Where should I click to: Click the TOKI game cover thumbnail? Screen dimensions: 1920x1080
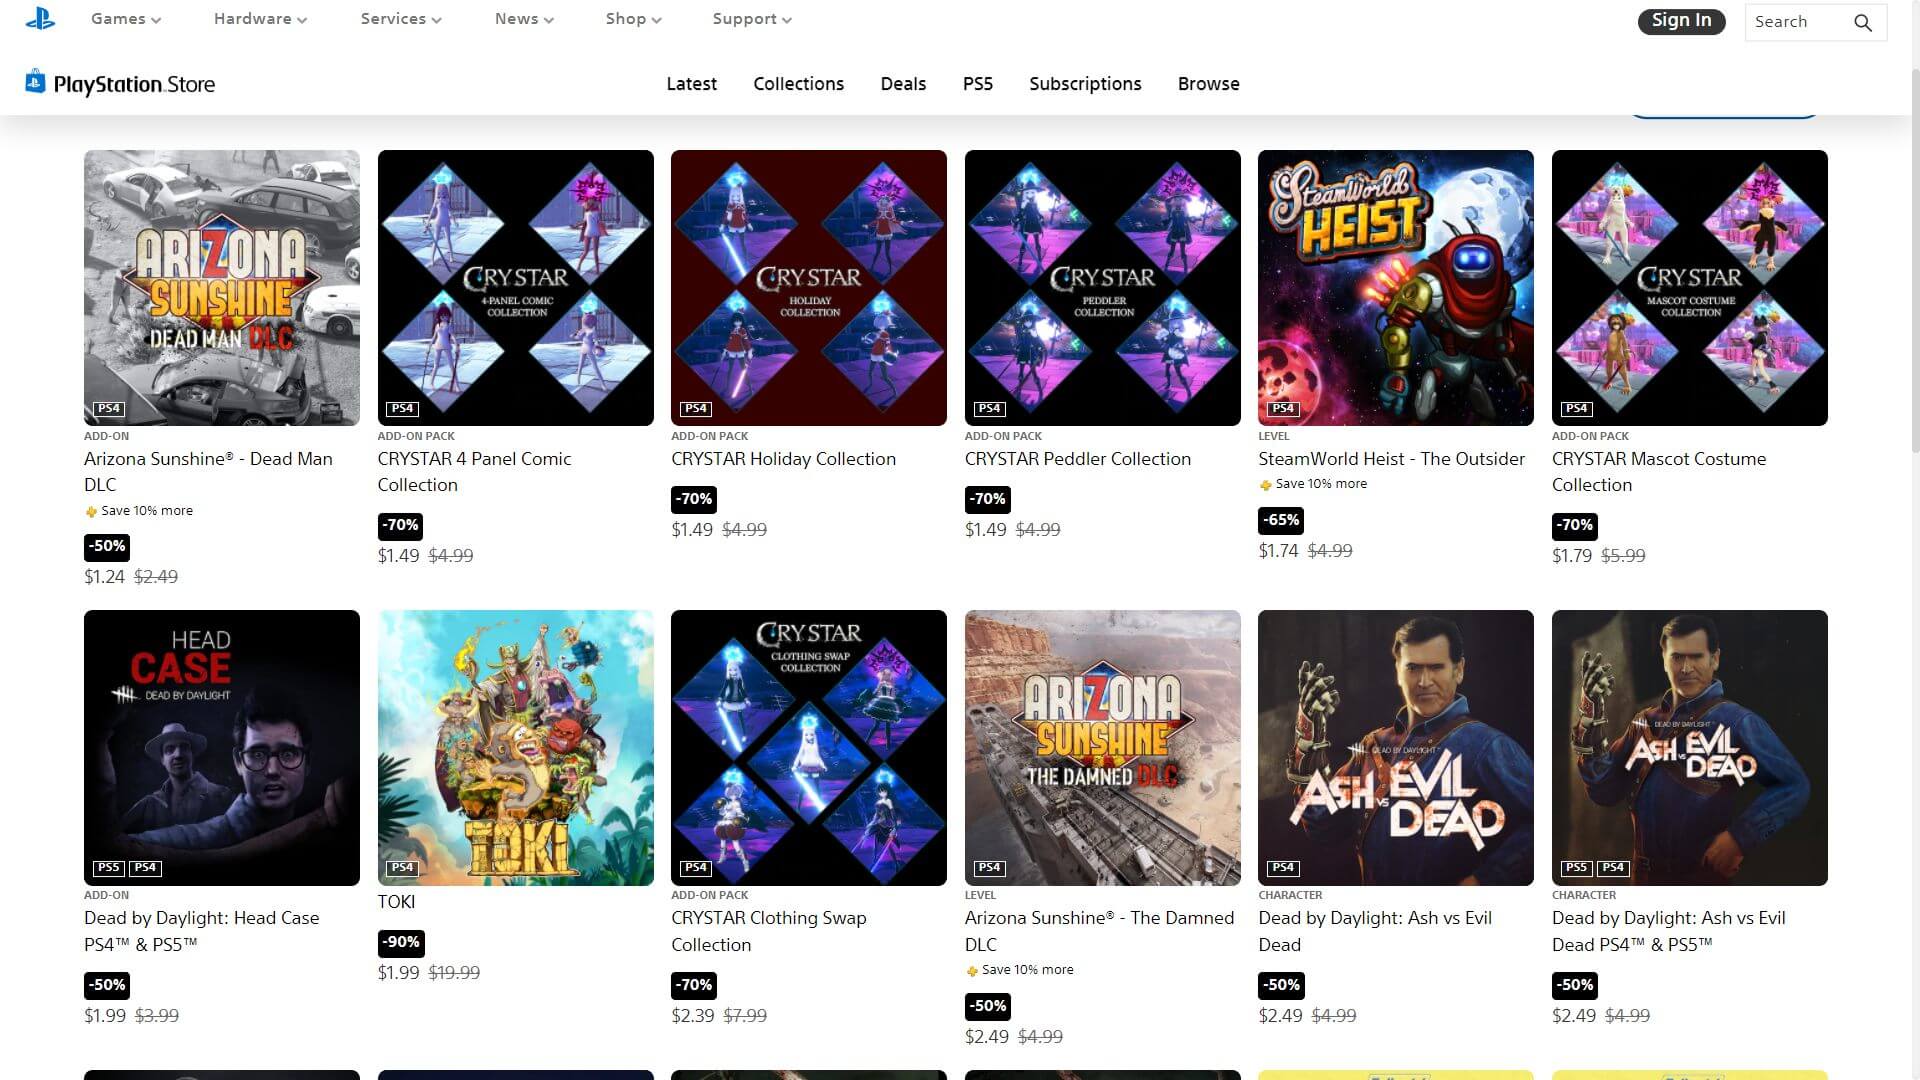[x=515, y=747]
